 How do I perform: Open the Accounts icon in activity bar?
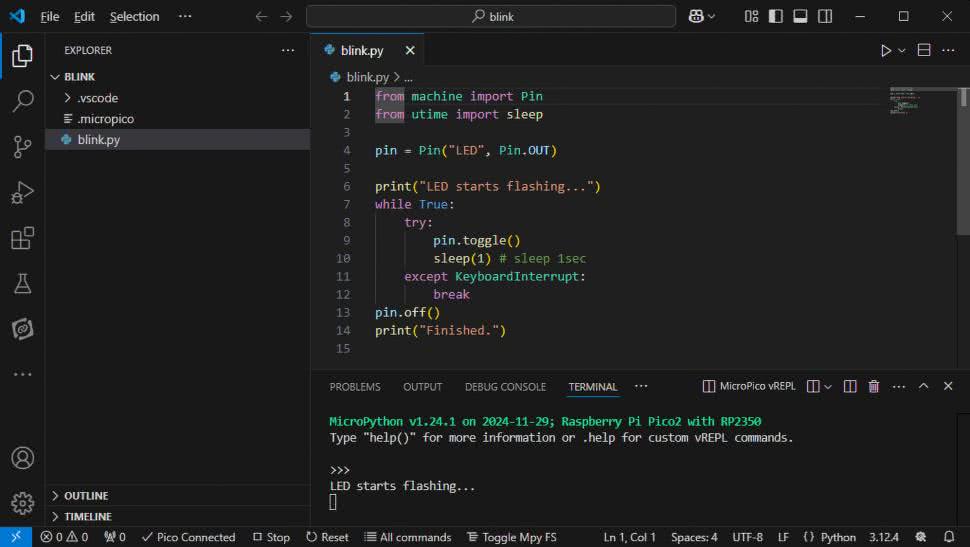(22, 458)
